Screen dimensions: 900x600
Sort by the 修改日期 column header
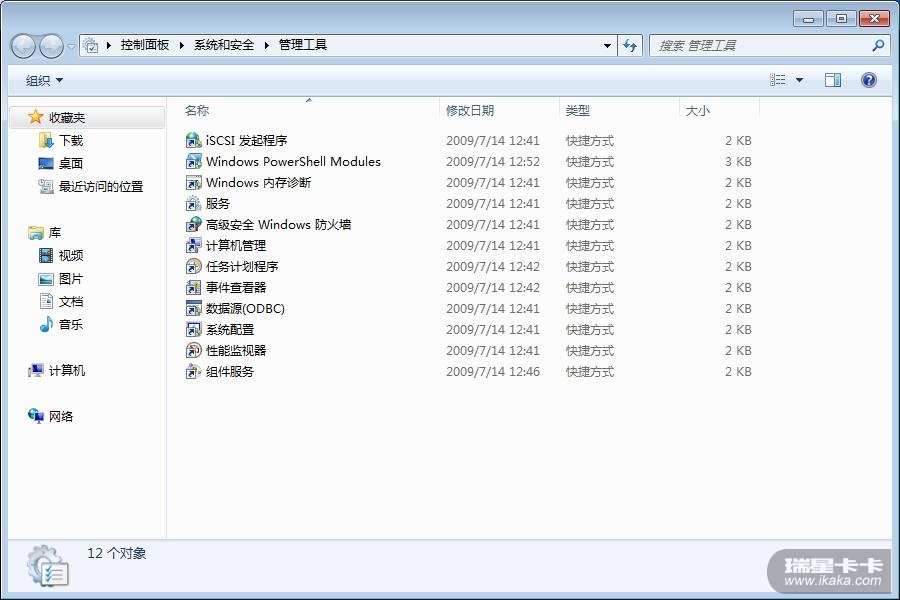tap(500, 110)
